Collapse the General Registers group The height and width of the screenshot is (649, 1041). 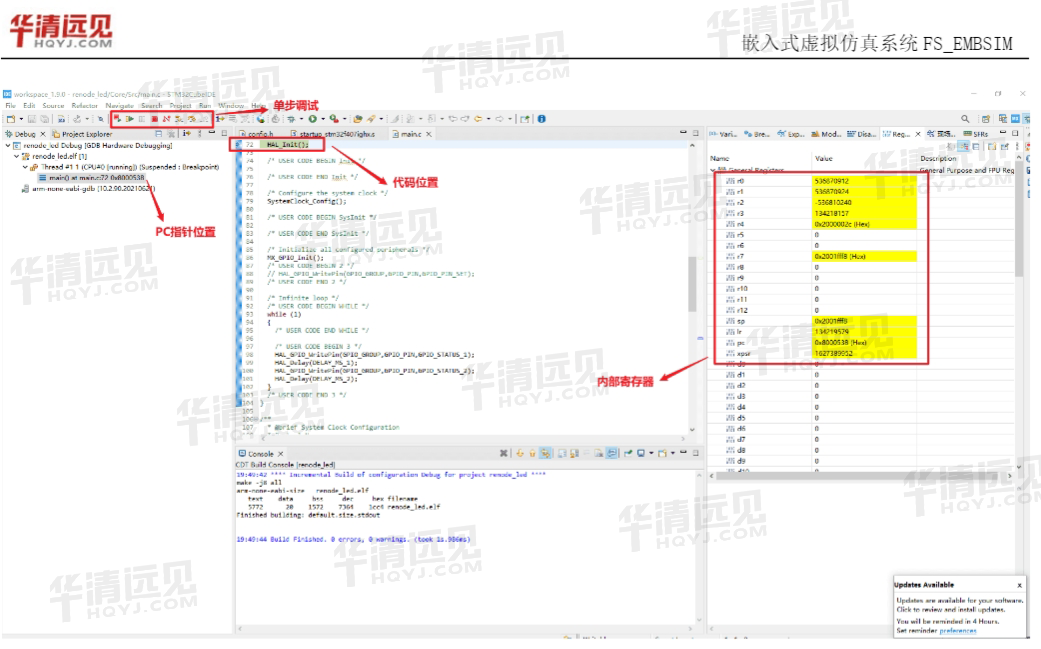pyautogui.click(x=713, y=171)
